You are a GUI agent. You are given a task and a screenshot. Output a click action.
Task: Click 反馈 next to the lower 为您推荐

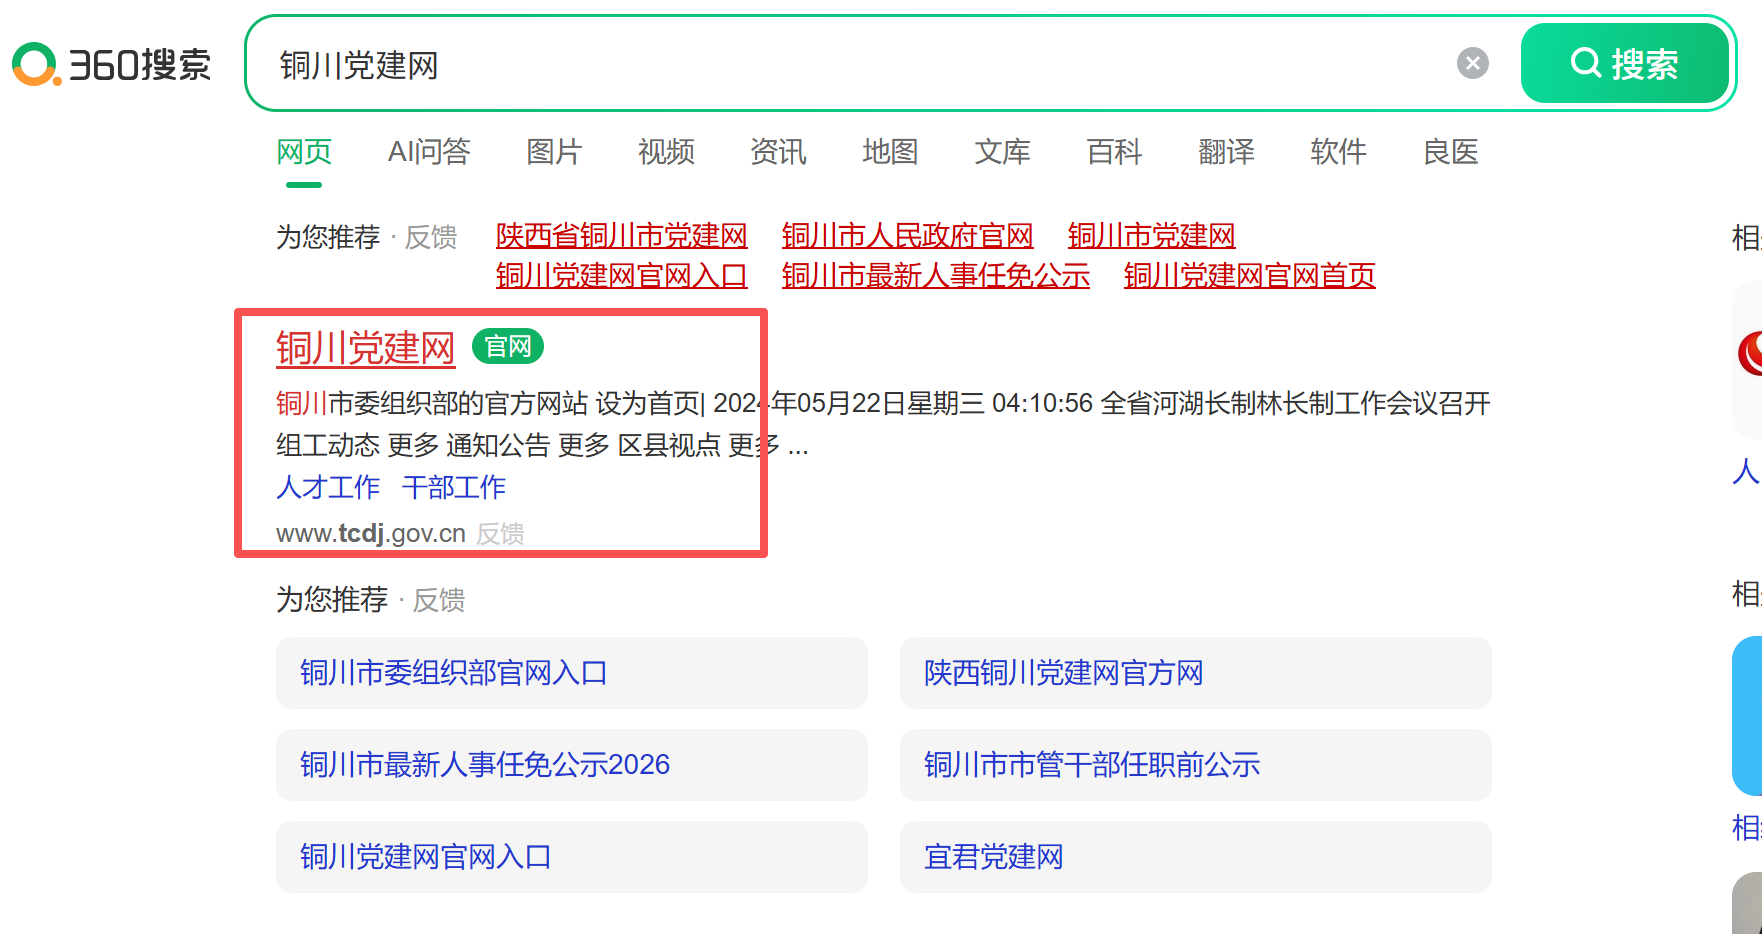click(439, 600)
